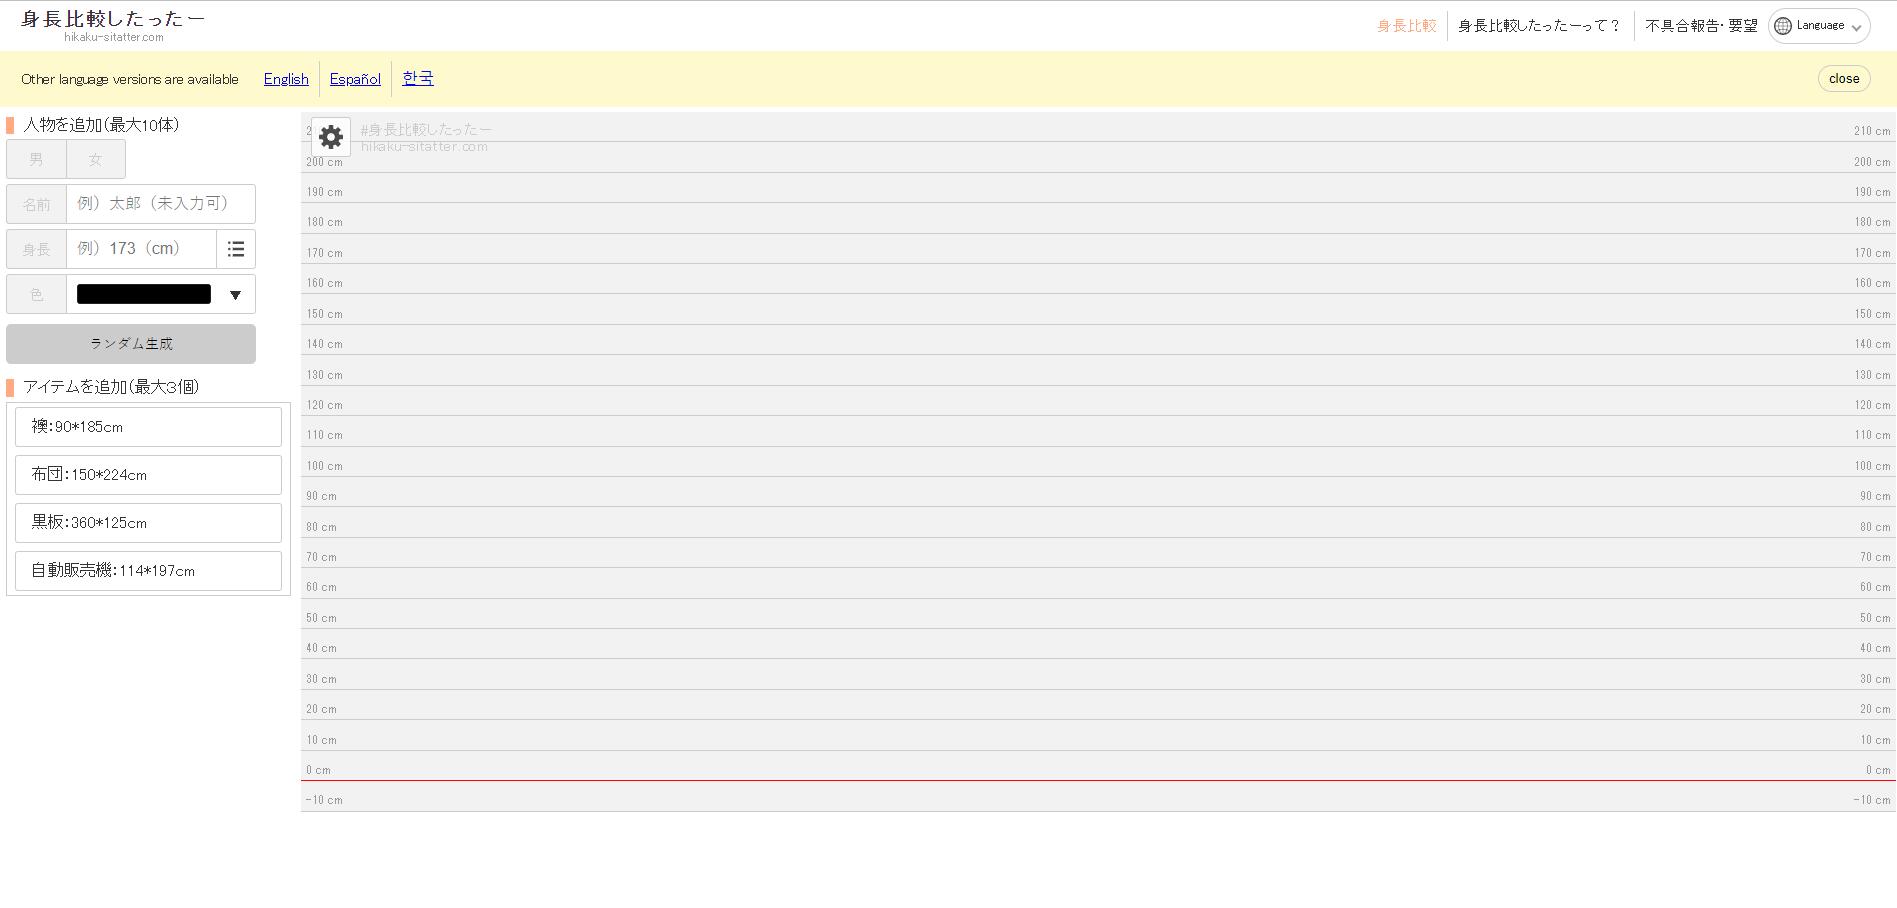Click the black color swatch
1897x908 pixels.
[x=144, y=295]
